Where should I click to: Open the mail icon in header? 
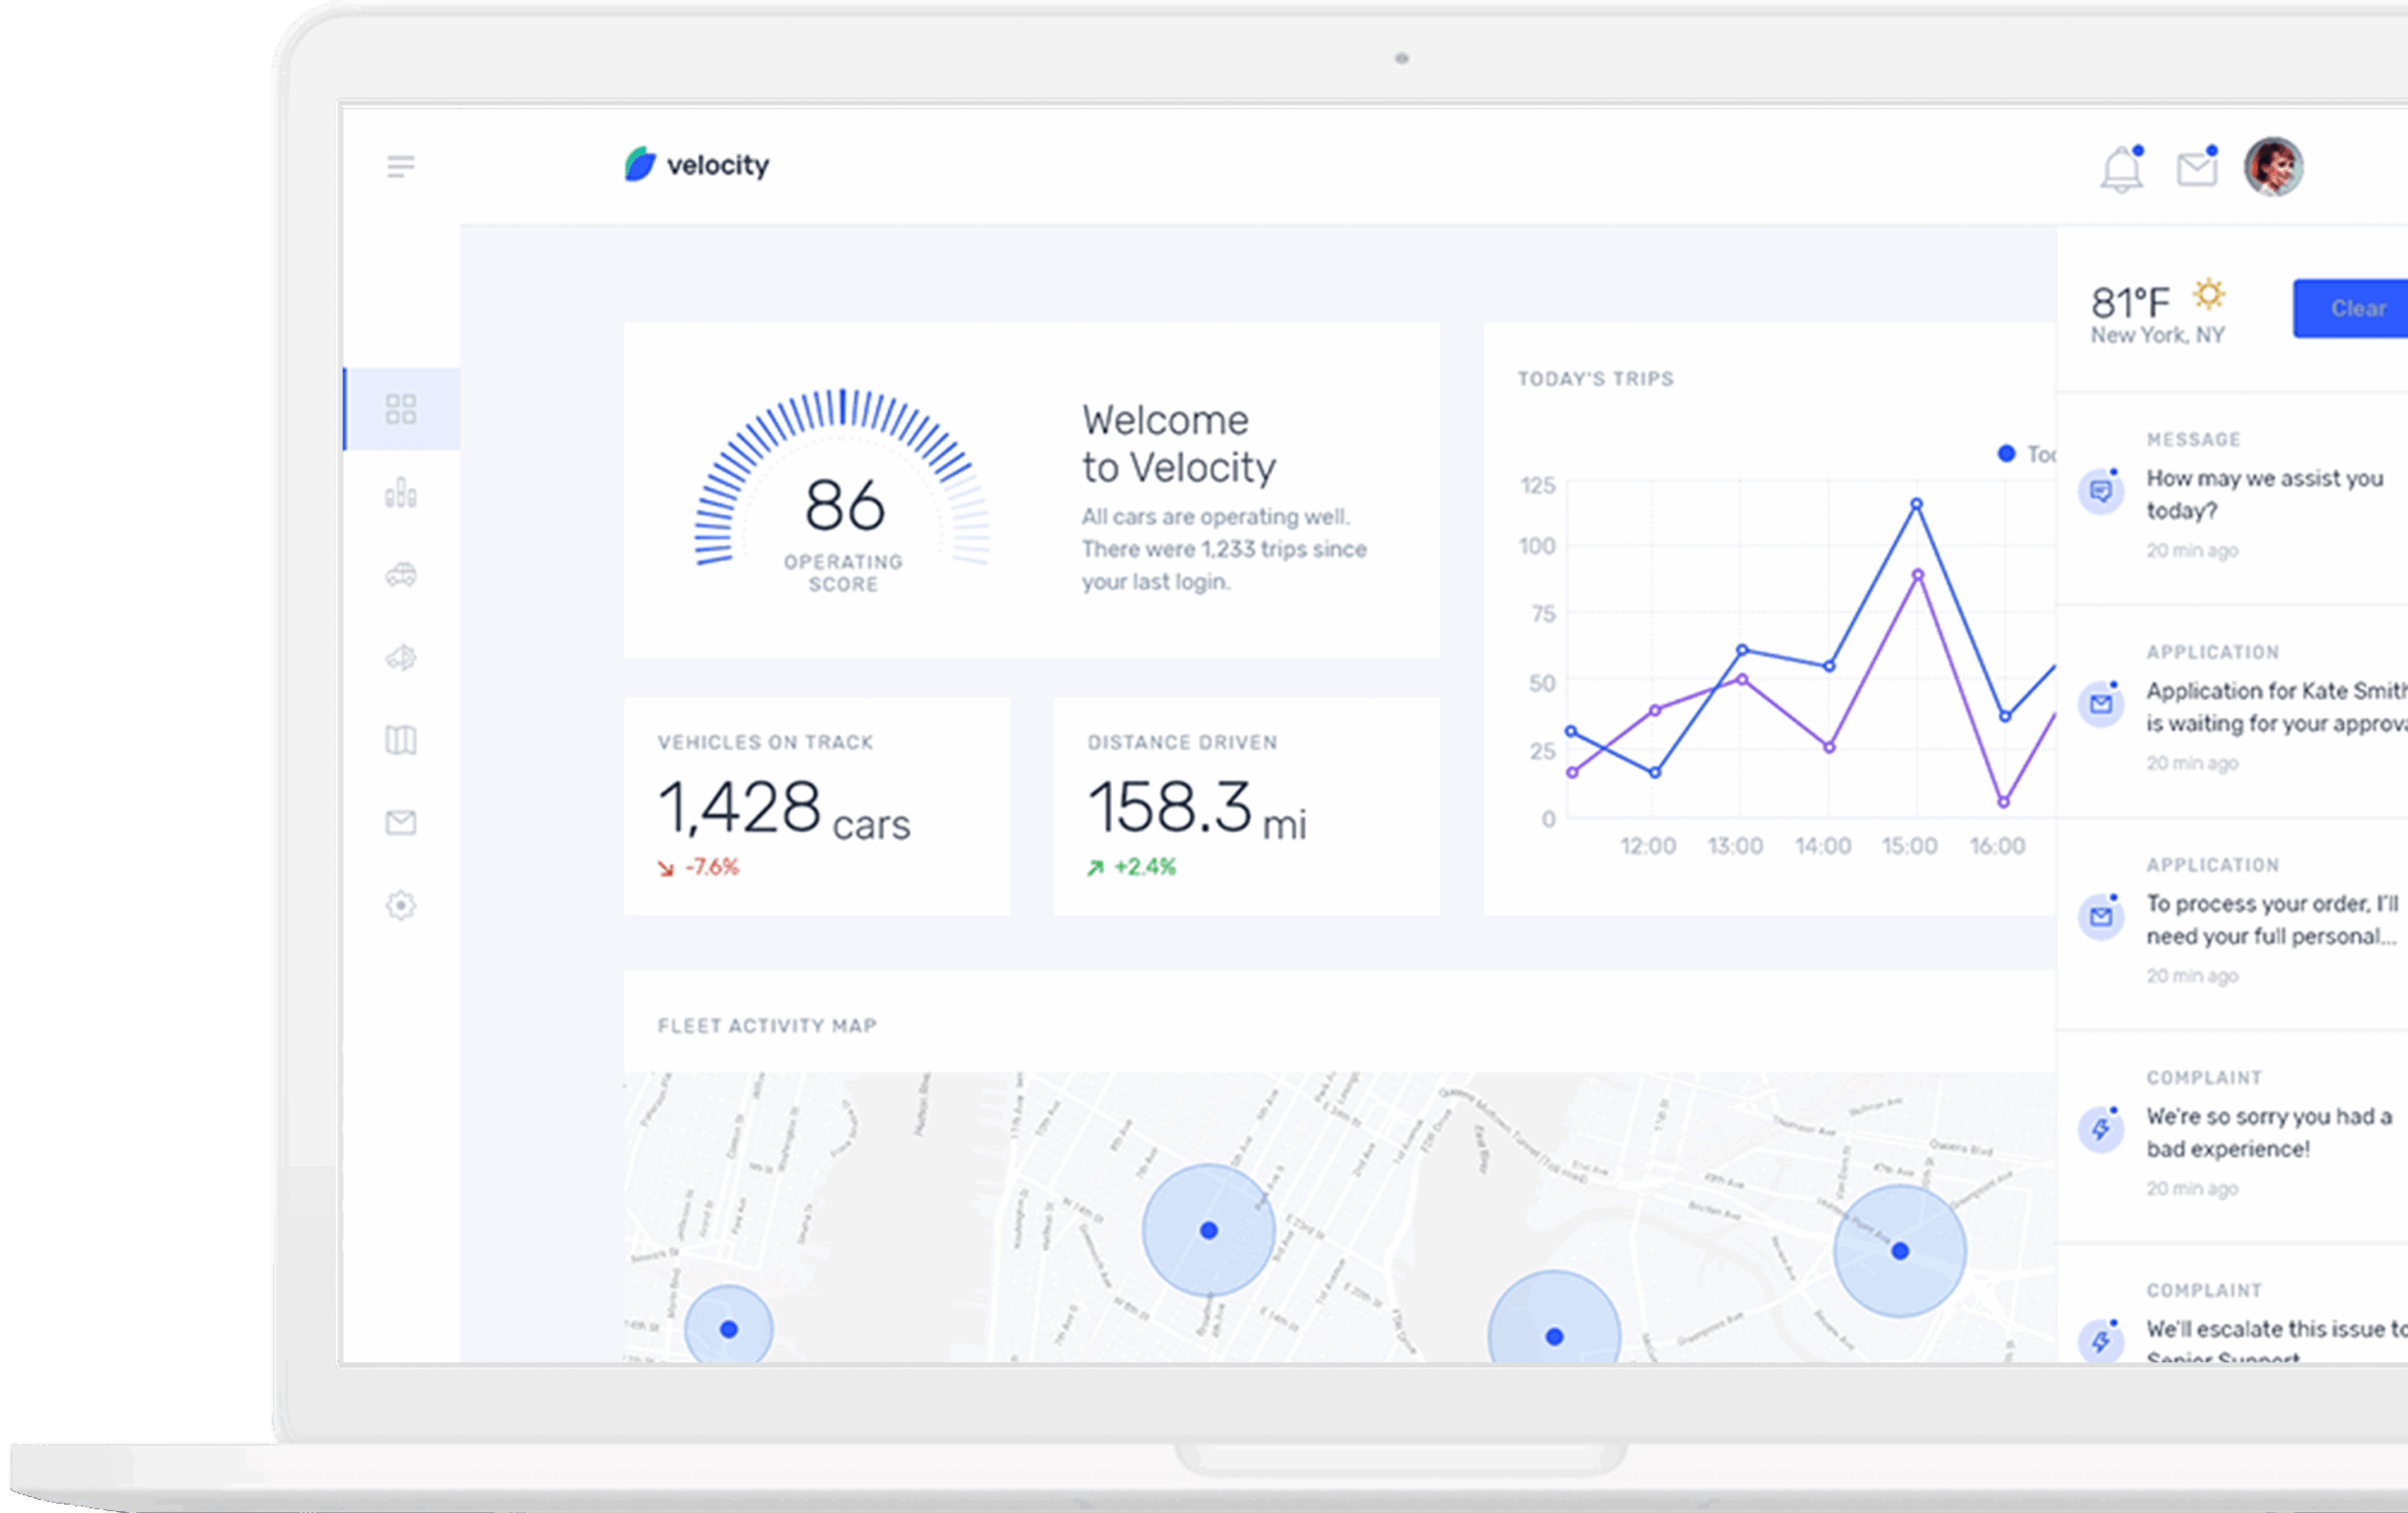[2196, 168]
